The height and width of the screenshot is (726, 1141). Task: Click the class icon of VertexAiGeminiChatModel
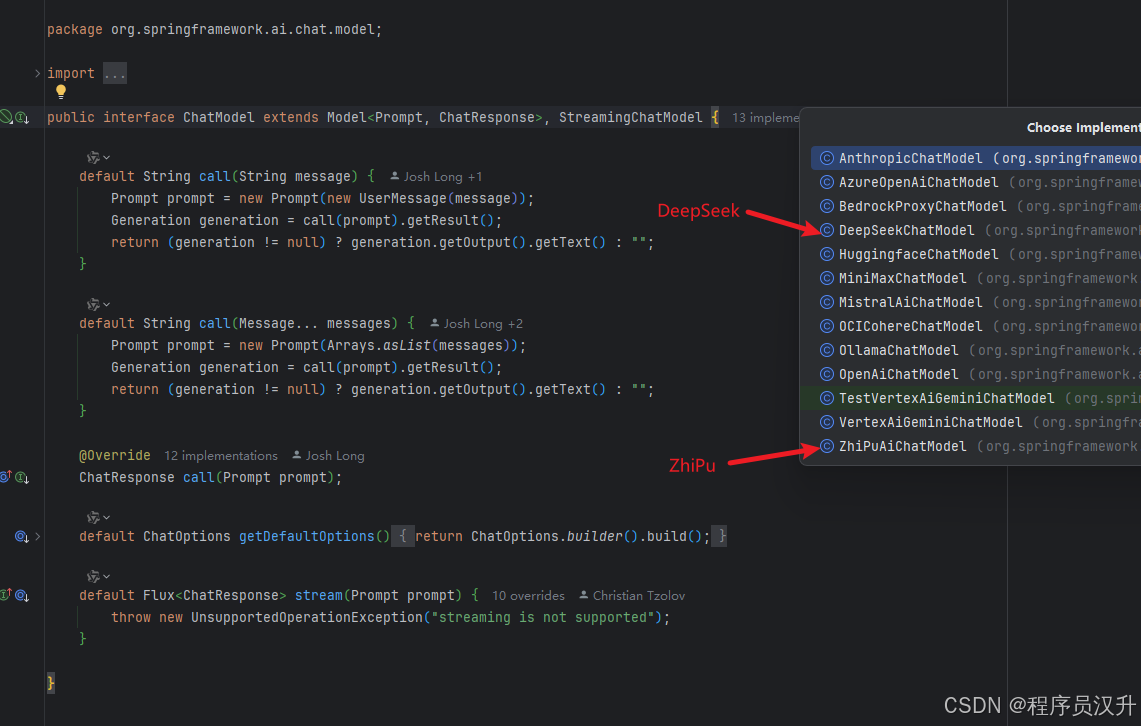(827, 422)
